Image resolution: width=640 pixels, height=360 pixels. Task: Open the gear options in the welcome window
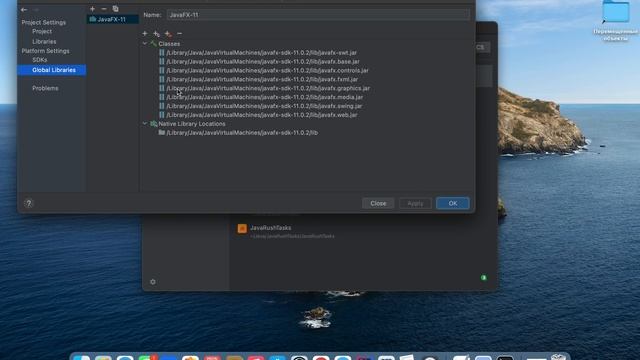153,282
